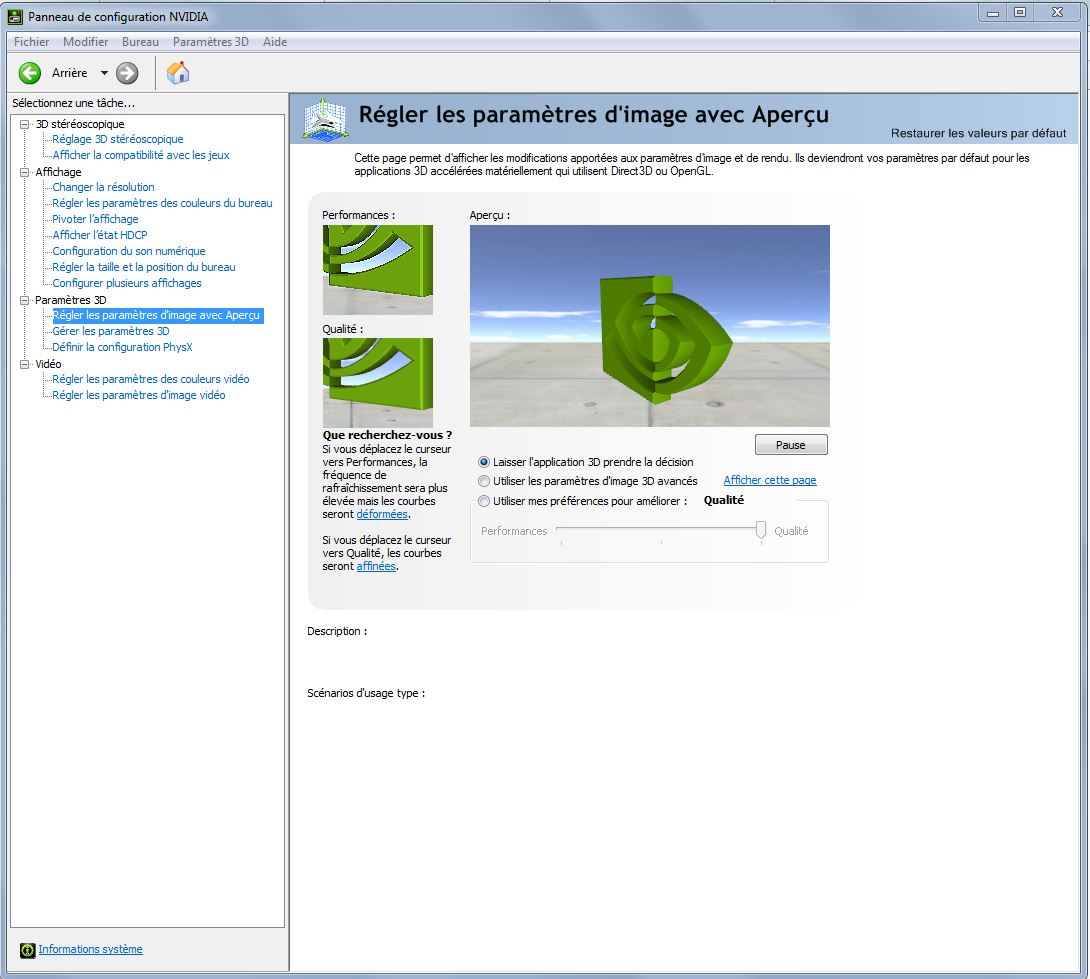Collapse the Vidéo tree node
Image resolution: width=1090 pixels, height=979 pixels.
tap(24, 364)
